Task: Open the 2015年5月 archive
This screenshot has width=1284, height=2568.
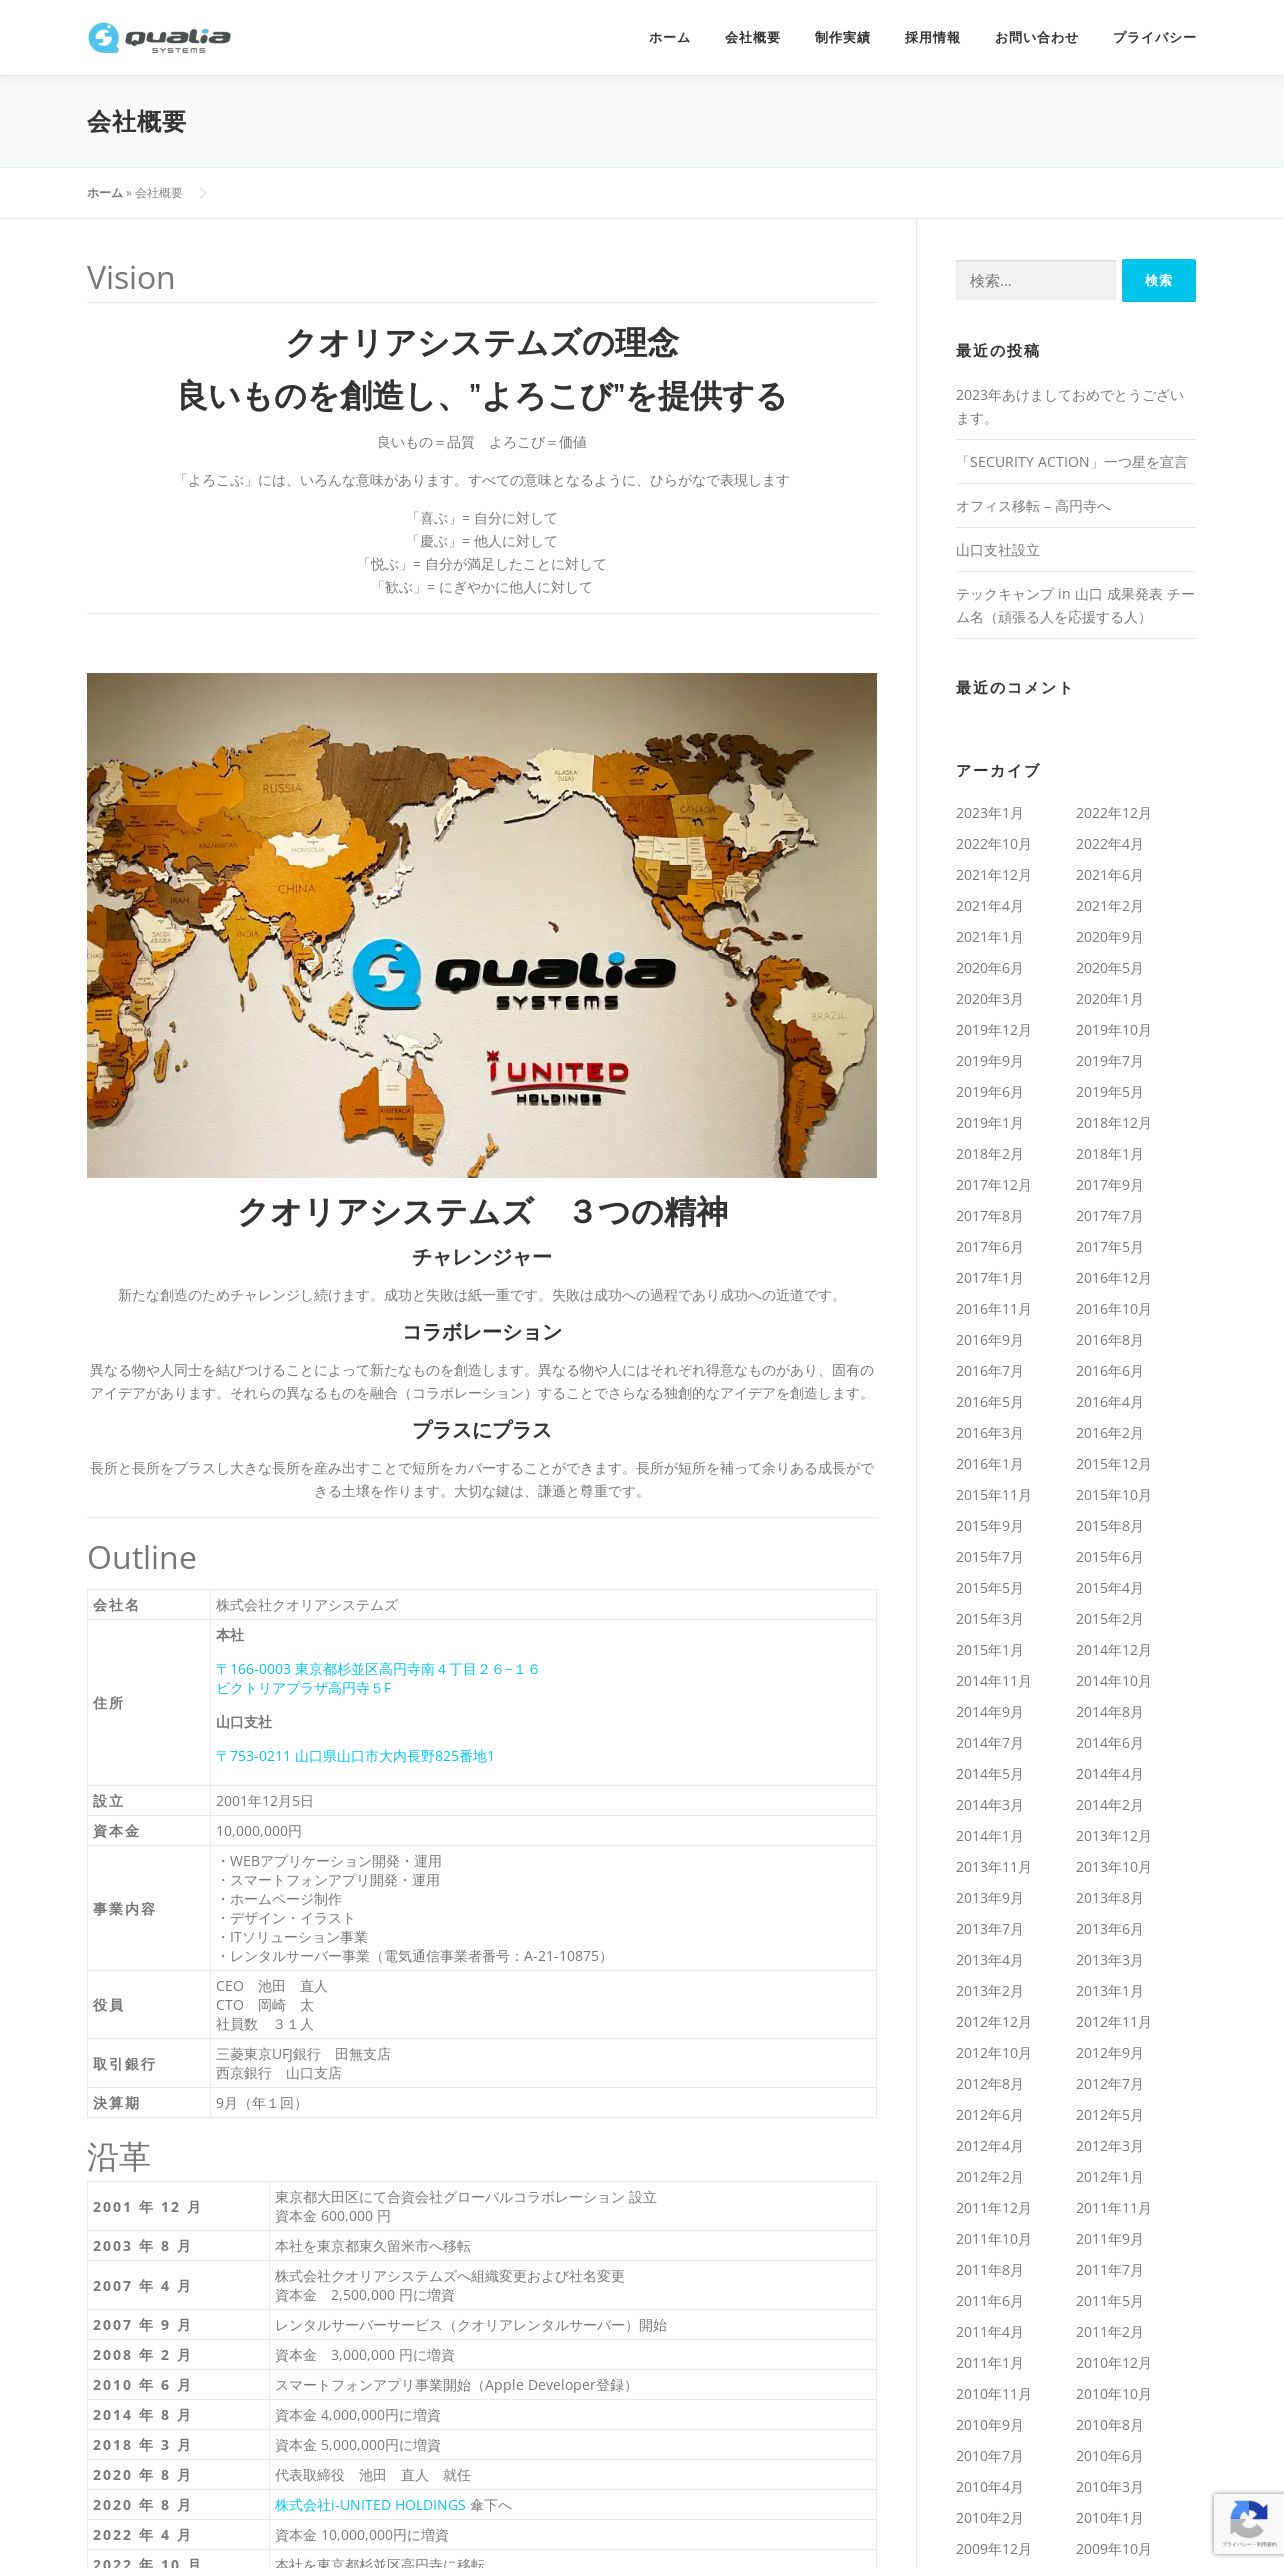Action: click(989, 1588)
